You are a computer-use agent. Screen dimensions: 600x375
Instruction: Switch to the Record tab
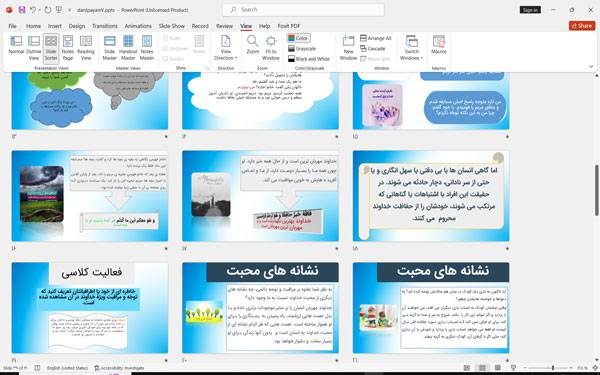point(200,26)
